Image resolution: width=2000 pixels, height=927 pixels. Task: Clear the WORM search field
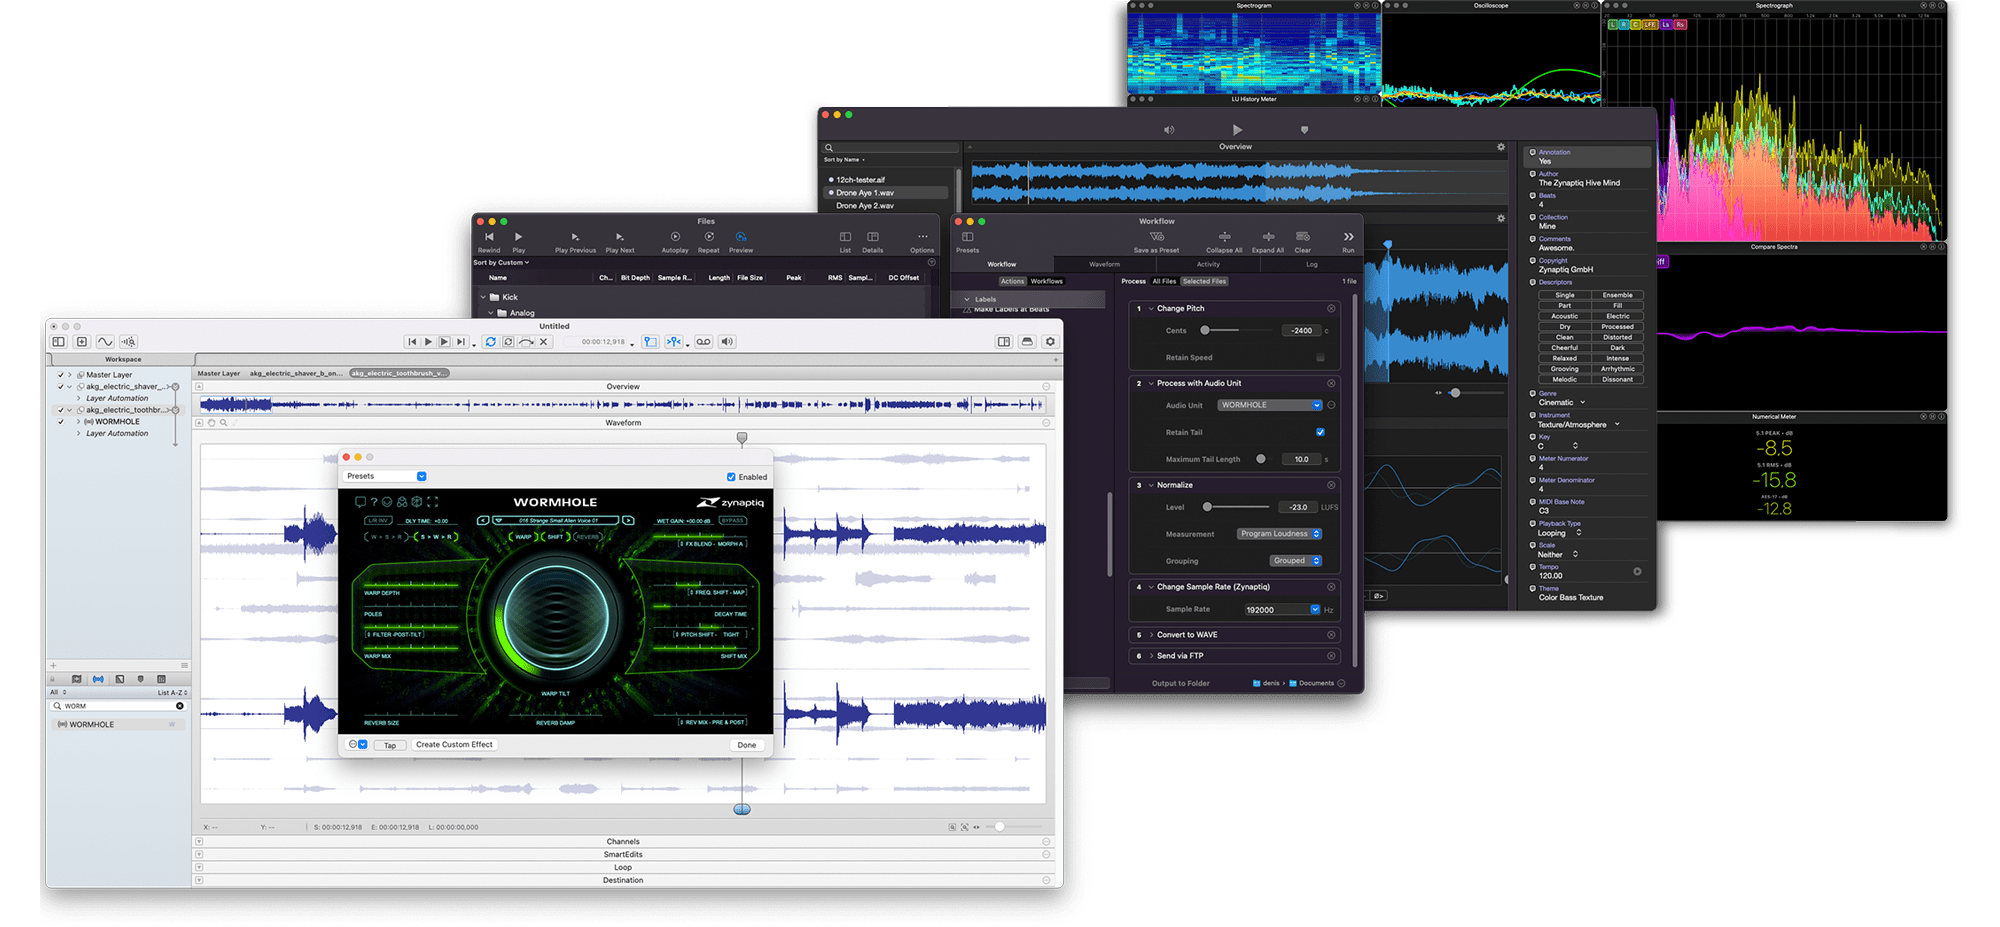pos(180,706)
